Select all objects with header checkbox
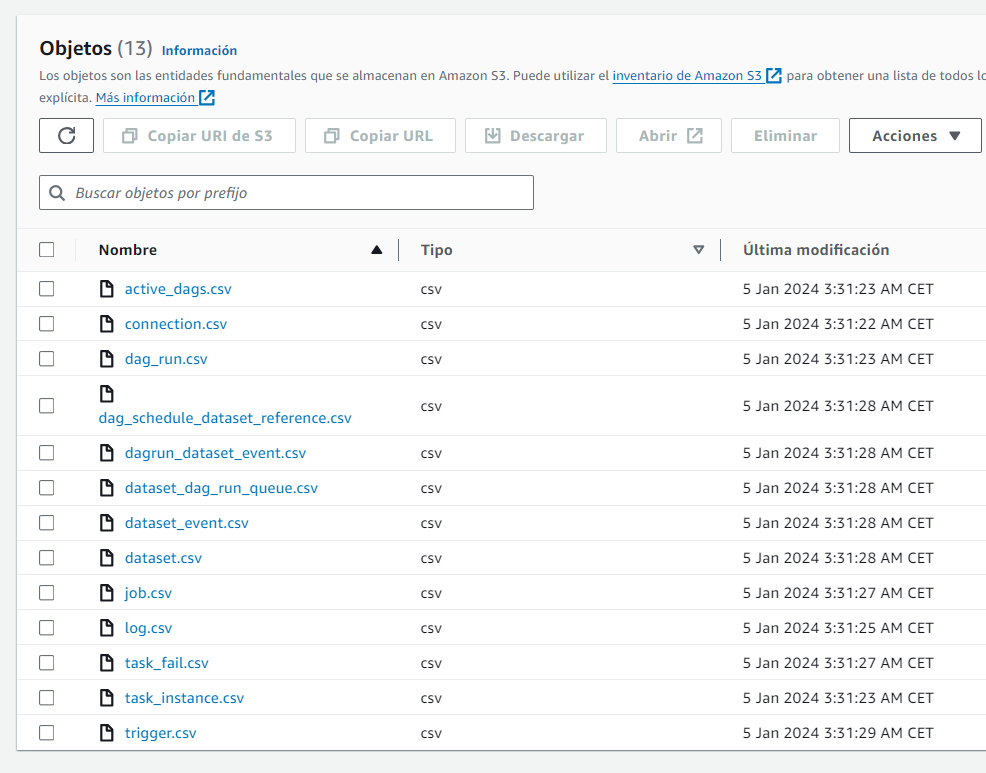Screen dimensions: 986x773 click(x=47, y=250)
